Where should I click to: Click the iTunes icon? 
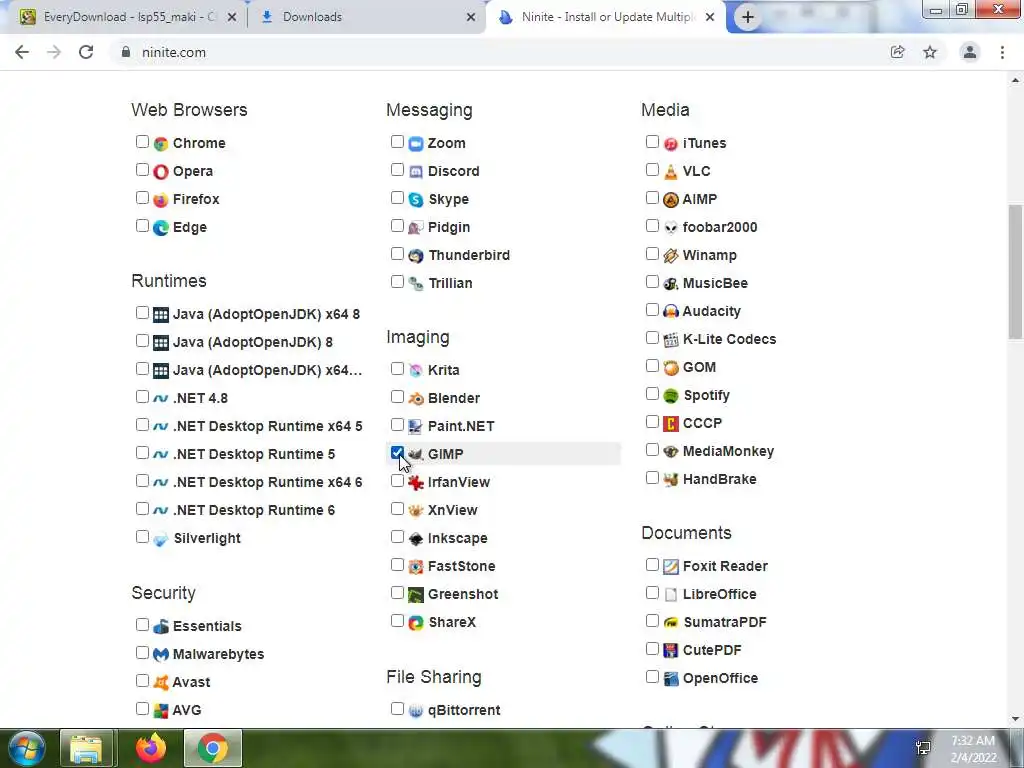point(671,143)
